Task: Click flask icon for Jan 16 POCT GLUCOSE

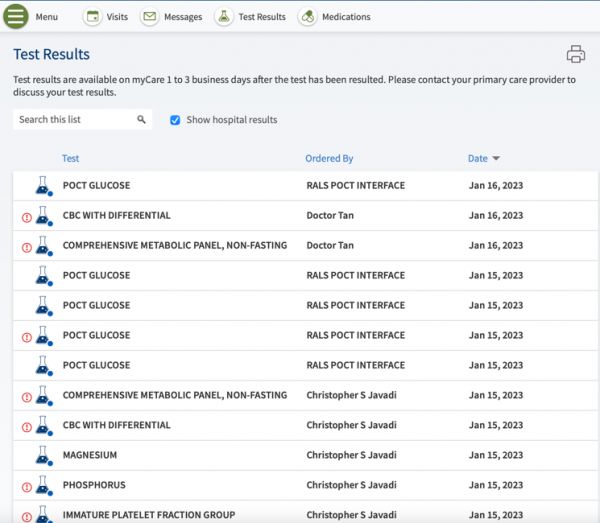Action: [x=44, y=186]
